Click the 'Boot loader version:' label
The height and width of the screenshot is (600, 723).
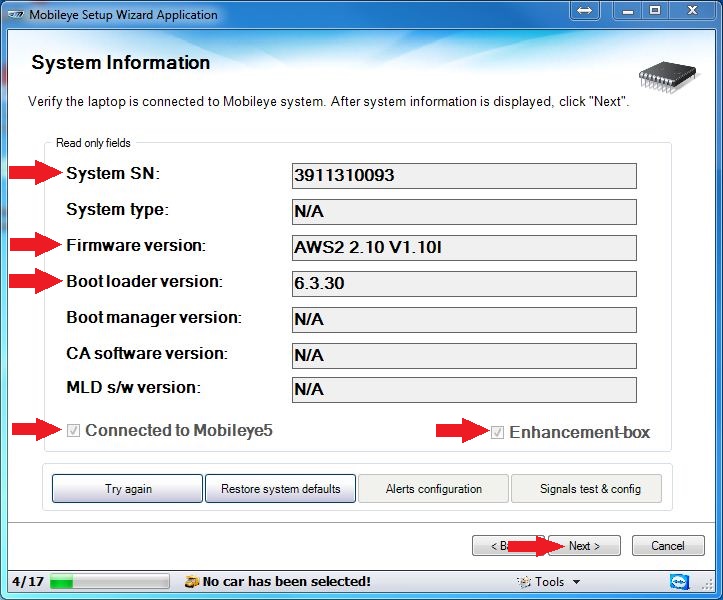(x=144, y=281)
